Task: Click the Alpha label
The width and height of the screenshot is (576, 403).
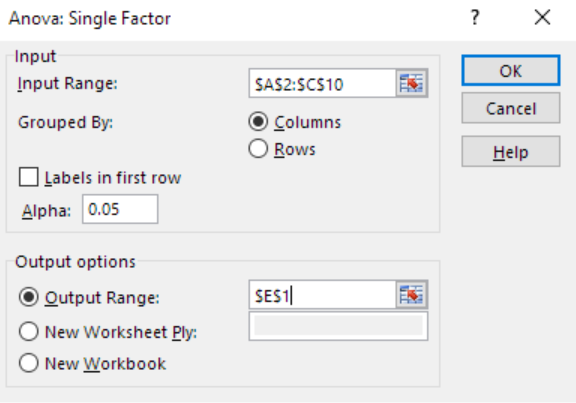Action: click(x=46, y=211)
